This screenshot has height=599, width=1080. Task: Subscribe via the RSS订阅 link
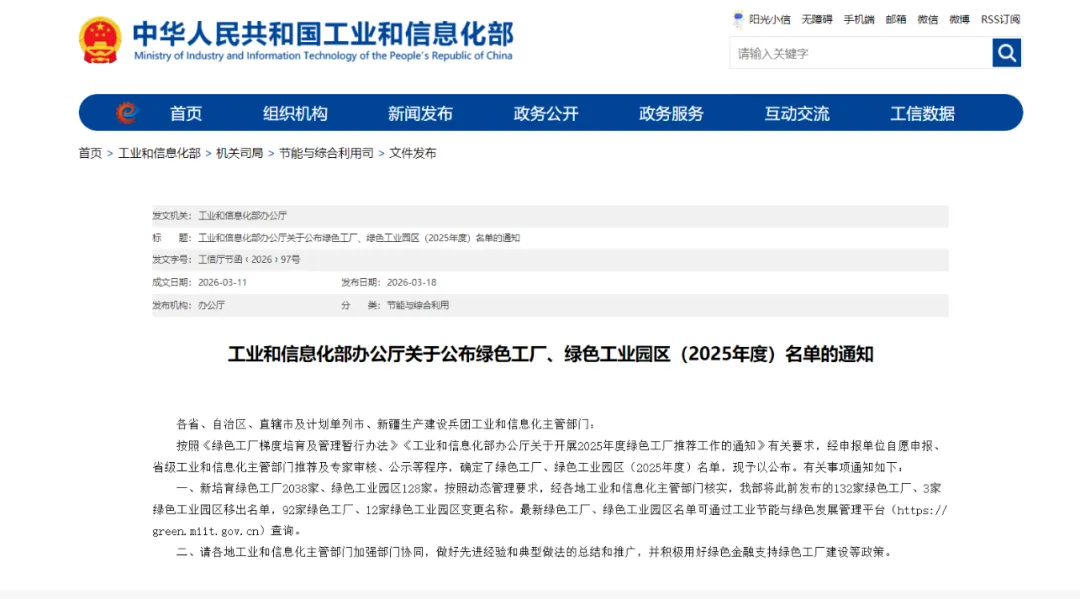click(x=1000, y=19)
